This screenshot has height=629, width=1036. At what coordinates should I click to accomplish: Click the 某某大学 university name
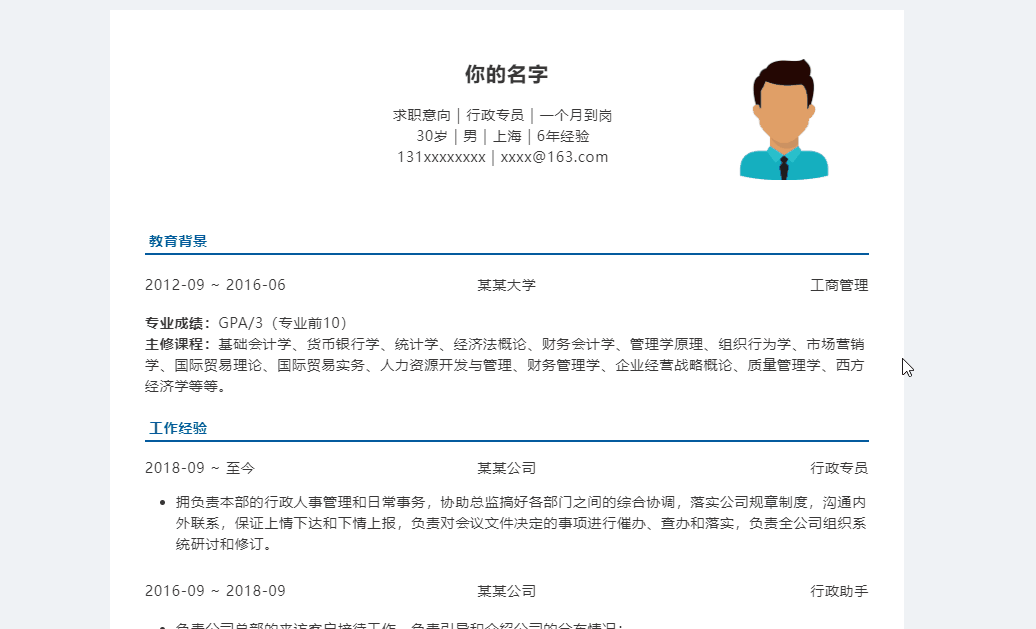(x=506, y=284)
